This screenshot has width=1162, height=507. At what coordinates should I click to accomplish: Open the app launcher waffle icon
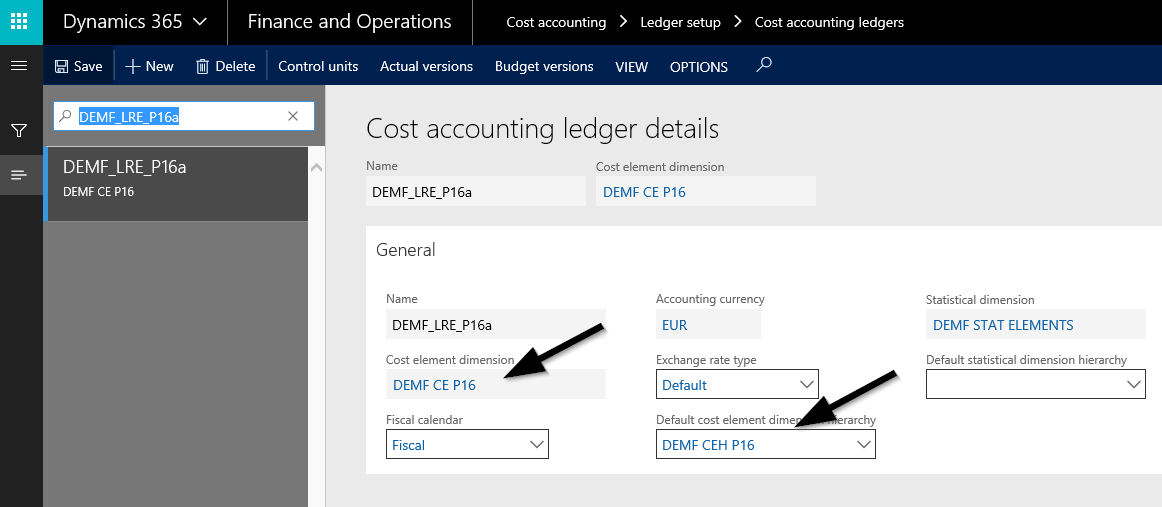(21, 21)
